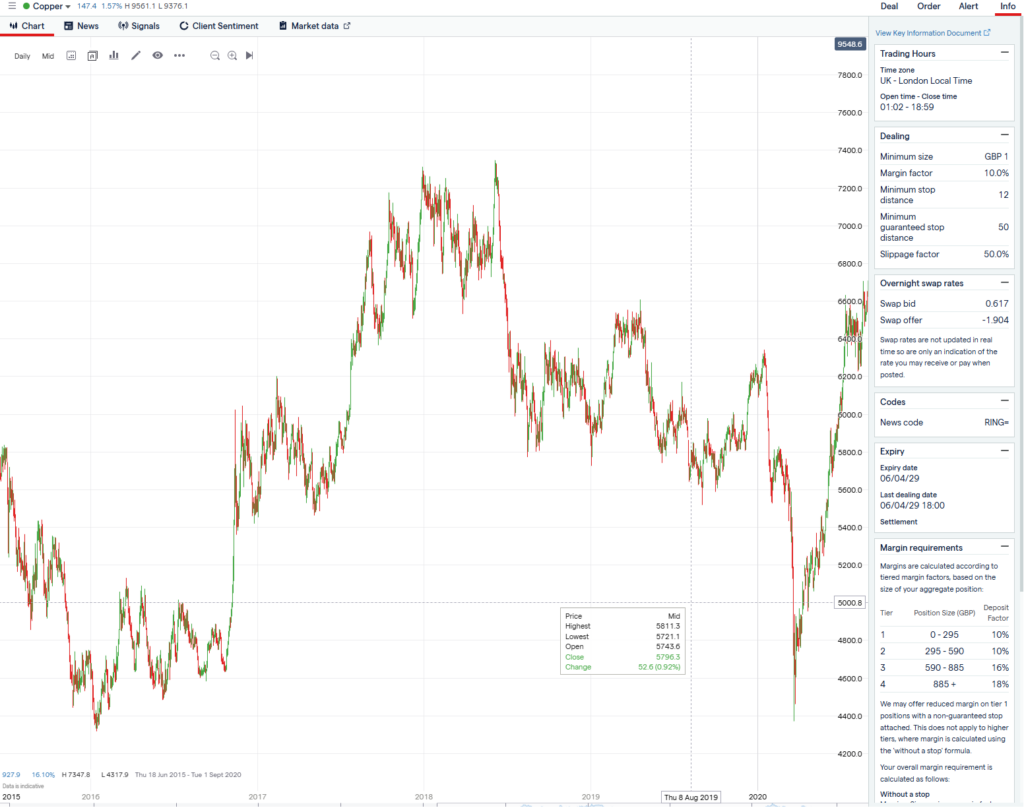The height and width of the screenshot is (808, 1024).
Task: Click the UK - London Local Time text
Action: click(x=925, y=81)
